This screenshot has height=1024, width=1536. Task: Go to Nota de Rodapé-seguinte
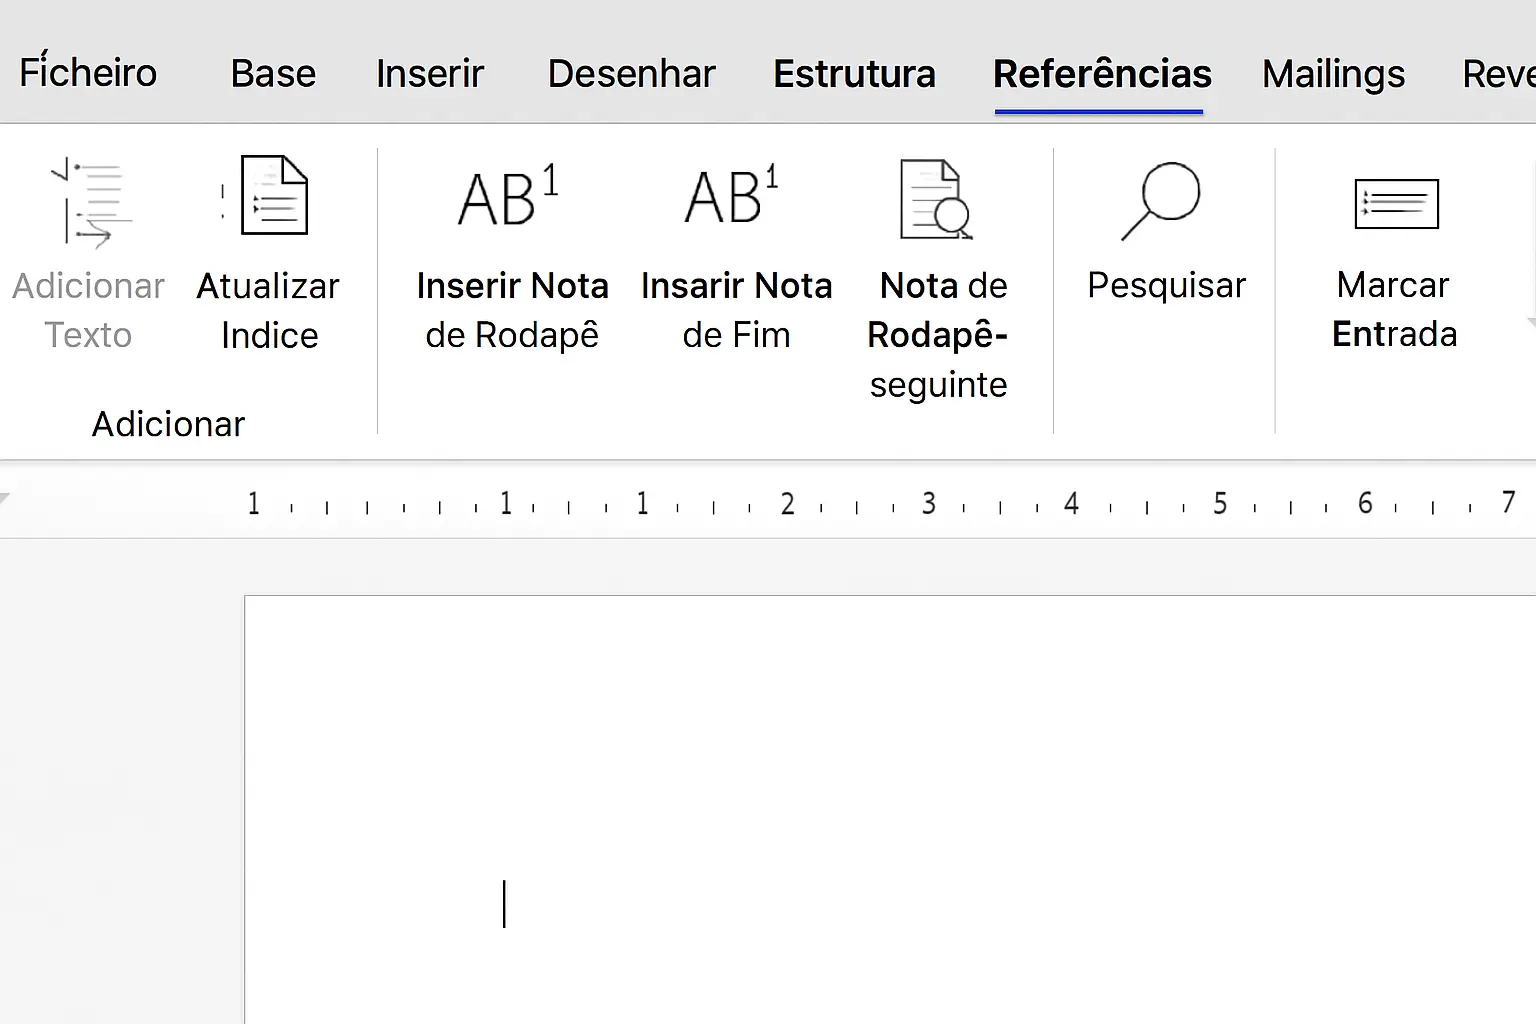(938, 280)
